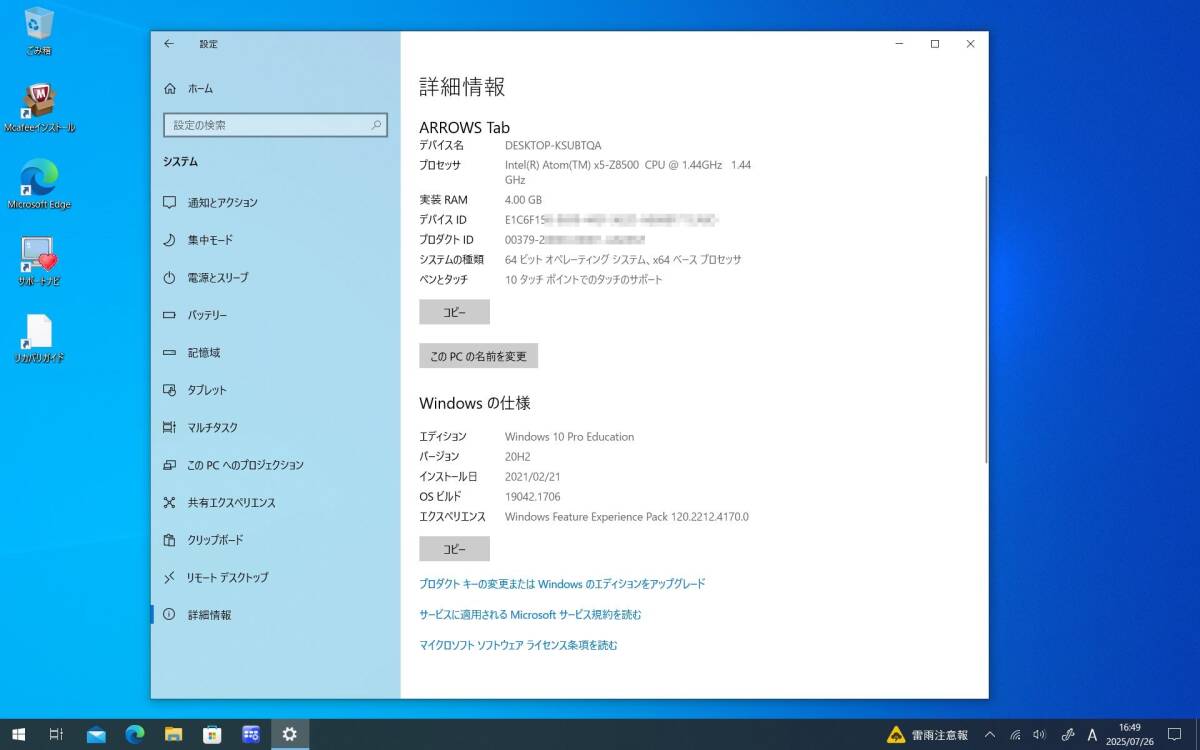Open ホーム in the Settings sidebar
This screenshot has width=1200, height=750.
[x=200, y=89]
